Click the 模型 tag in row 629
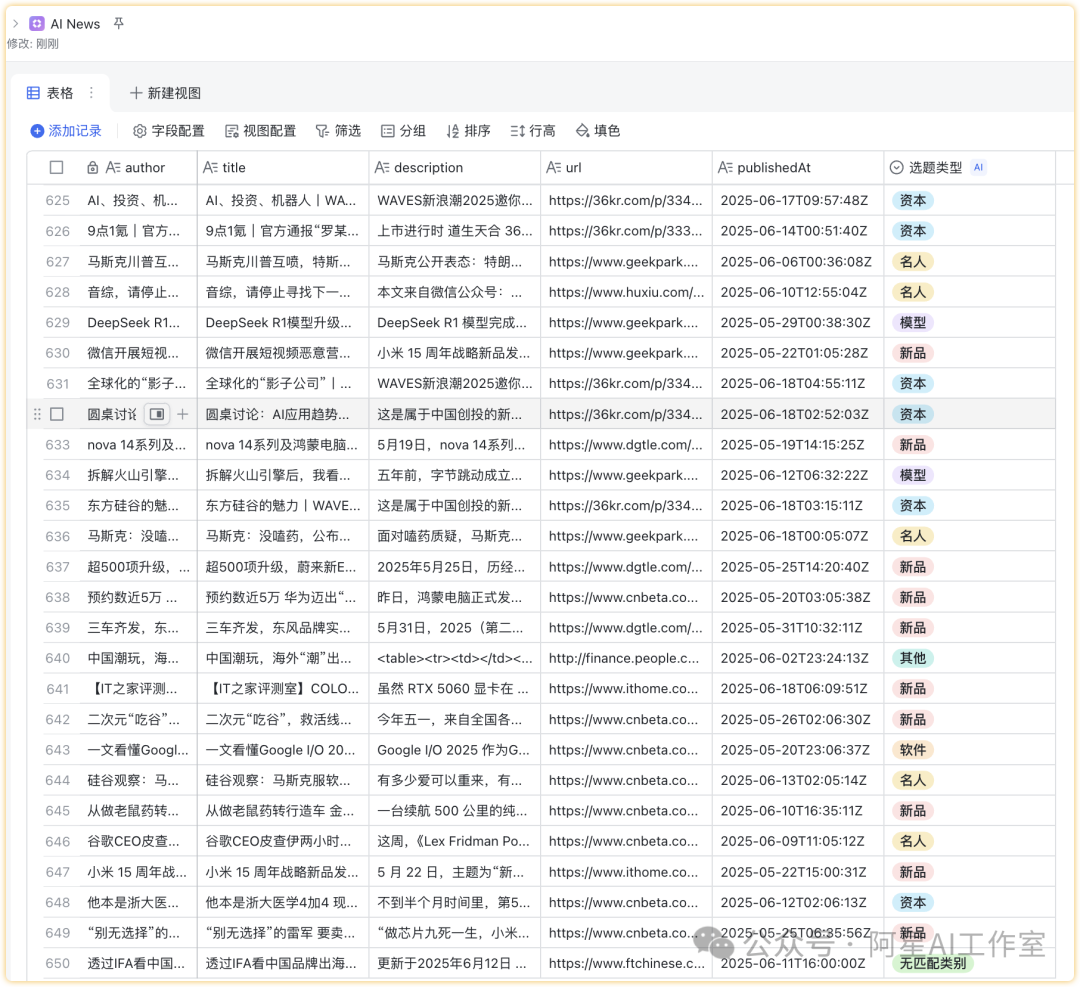 [913, 322]
